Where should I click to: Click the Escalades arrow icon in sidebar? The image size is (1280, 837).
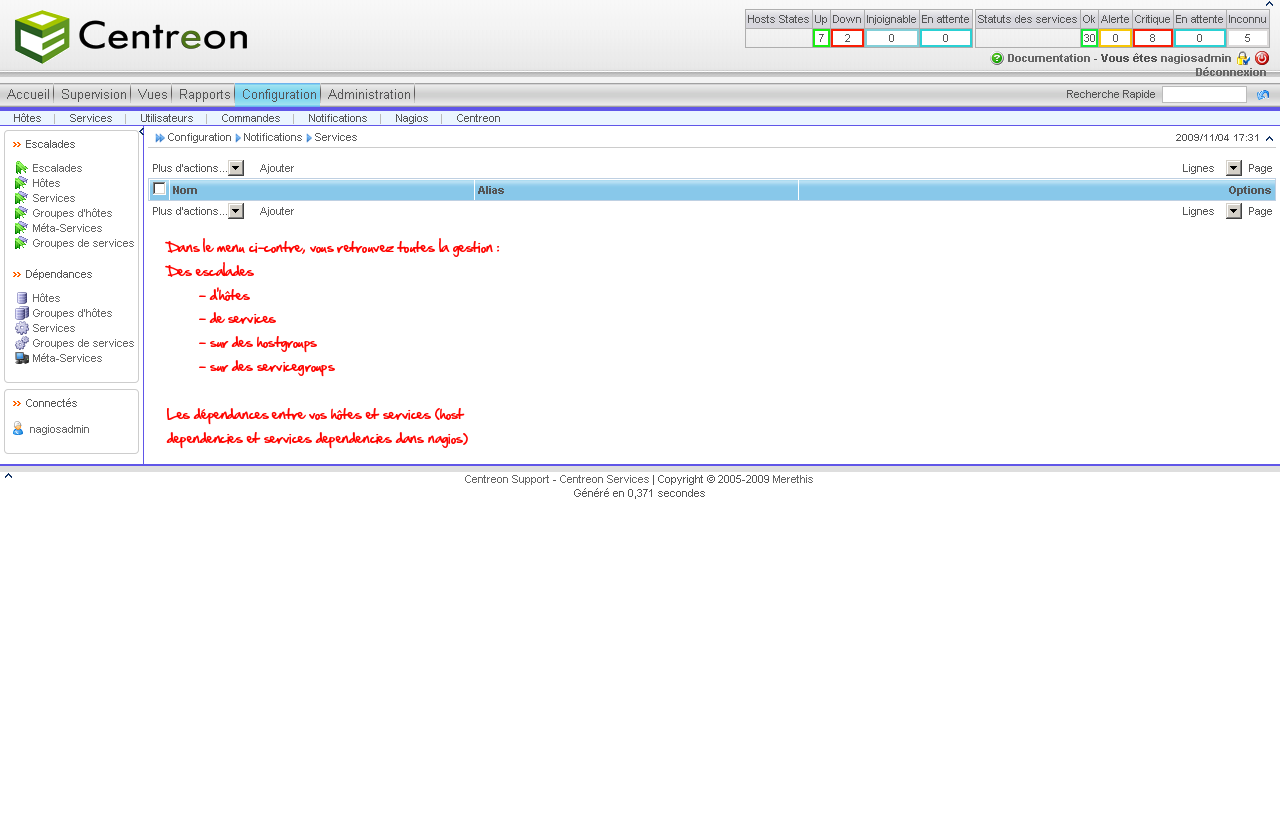pyautogui.click(x=21, y=168)
